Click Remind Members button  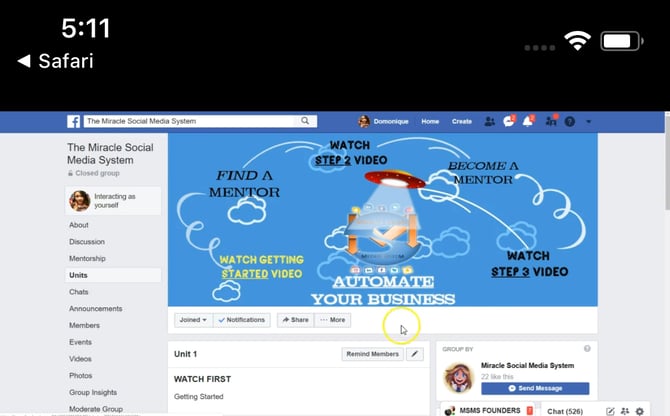(x=373, y=354)
